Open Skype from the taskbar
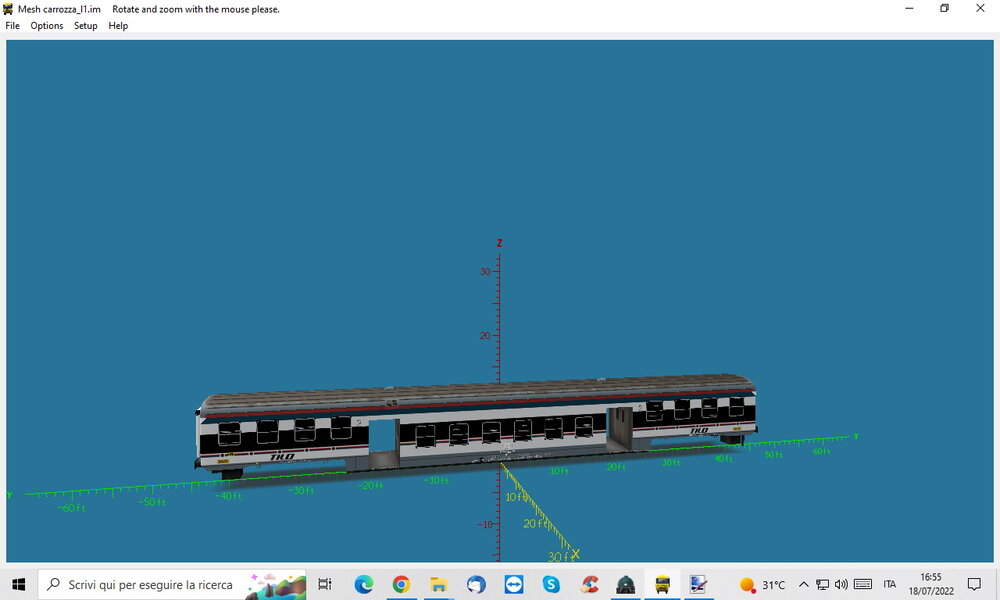The image size is (1000, 600). pos(551,584)
